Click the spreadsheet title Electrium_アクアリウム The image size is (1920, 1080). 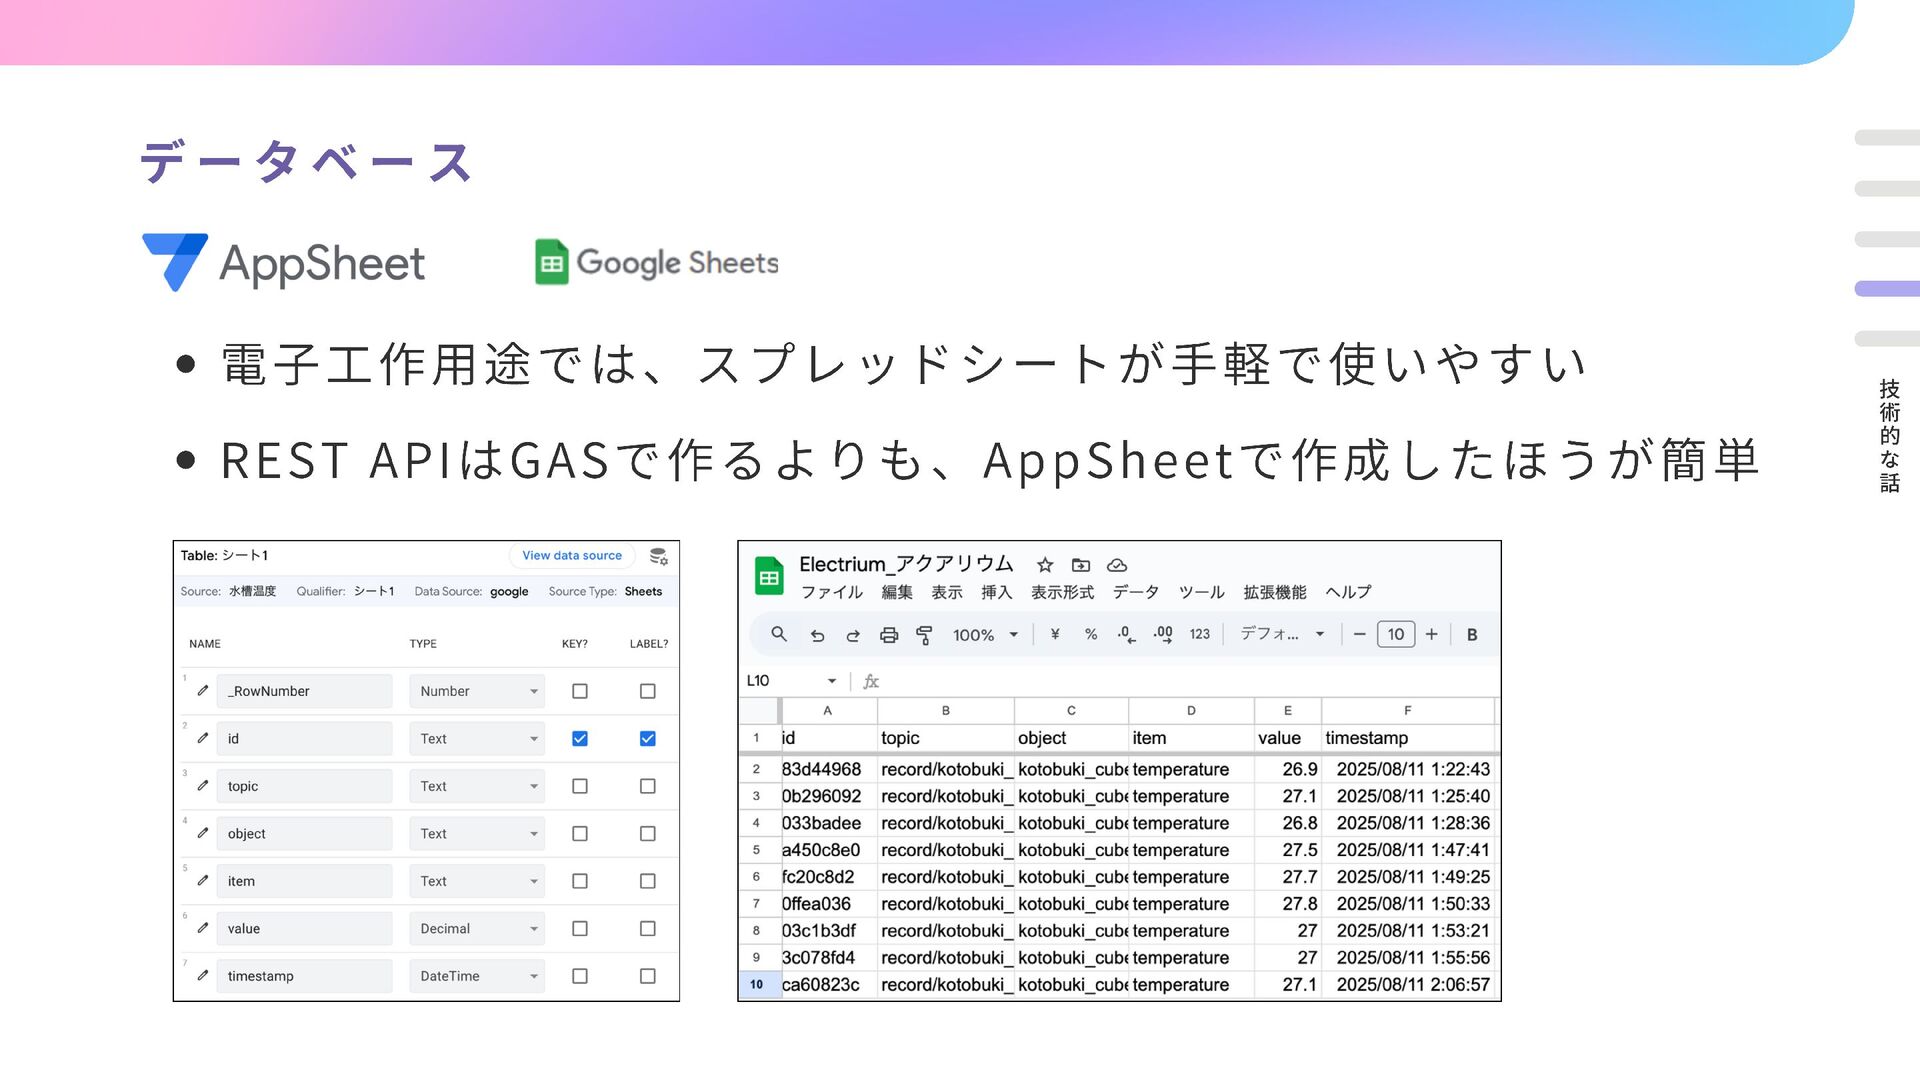pos(906,564)
